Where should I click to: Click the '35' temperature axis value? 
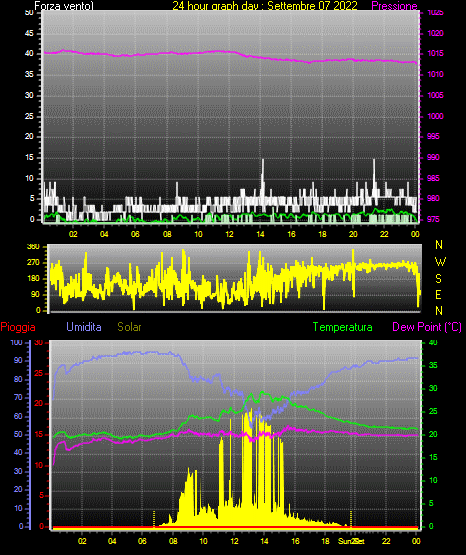coord(433,365)
